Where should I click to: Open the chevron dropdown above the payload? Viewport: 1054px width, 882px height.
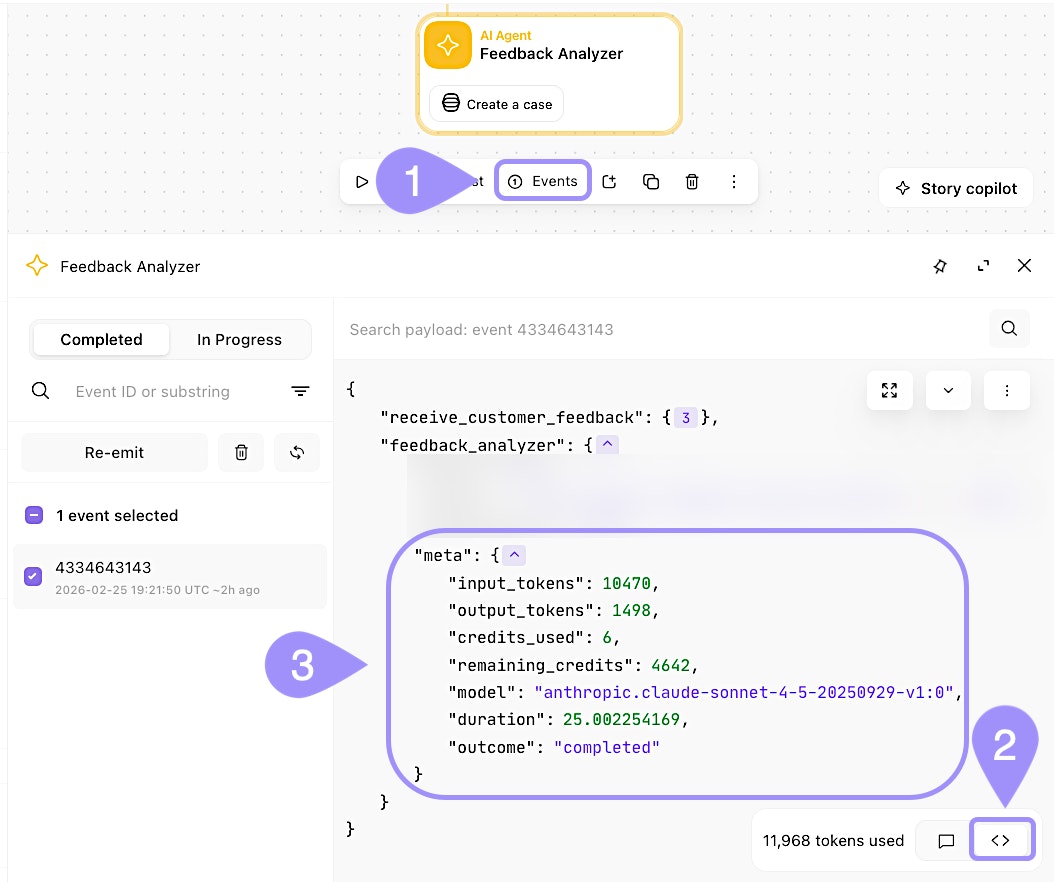[x=949, y=391]
